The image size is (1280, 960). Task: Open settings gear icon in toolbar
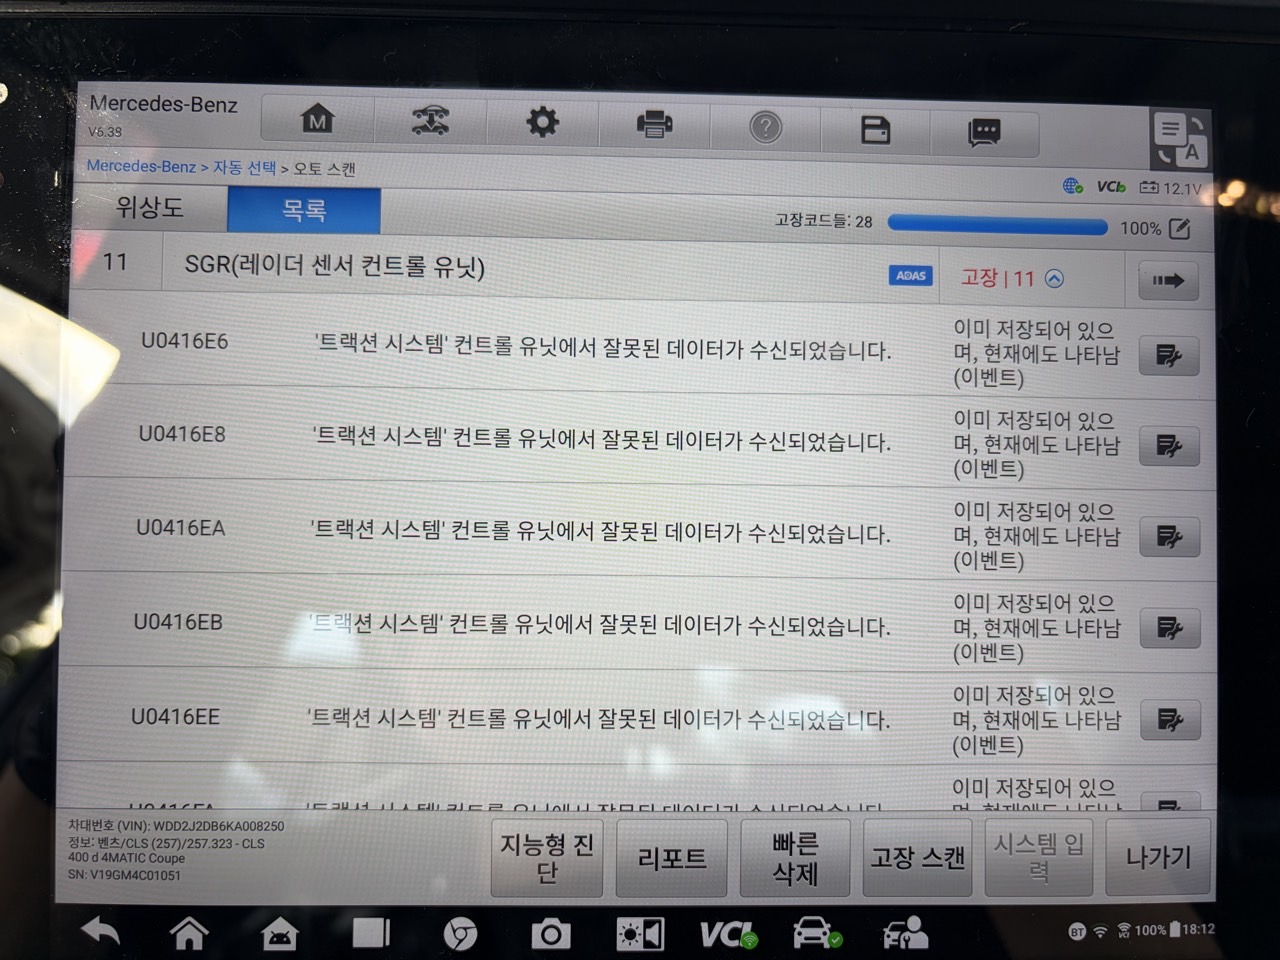pyautogui.click(x=542, y=123)
